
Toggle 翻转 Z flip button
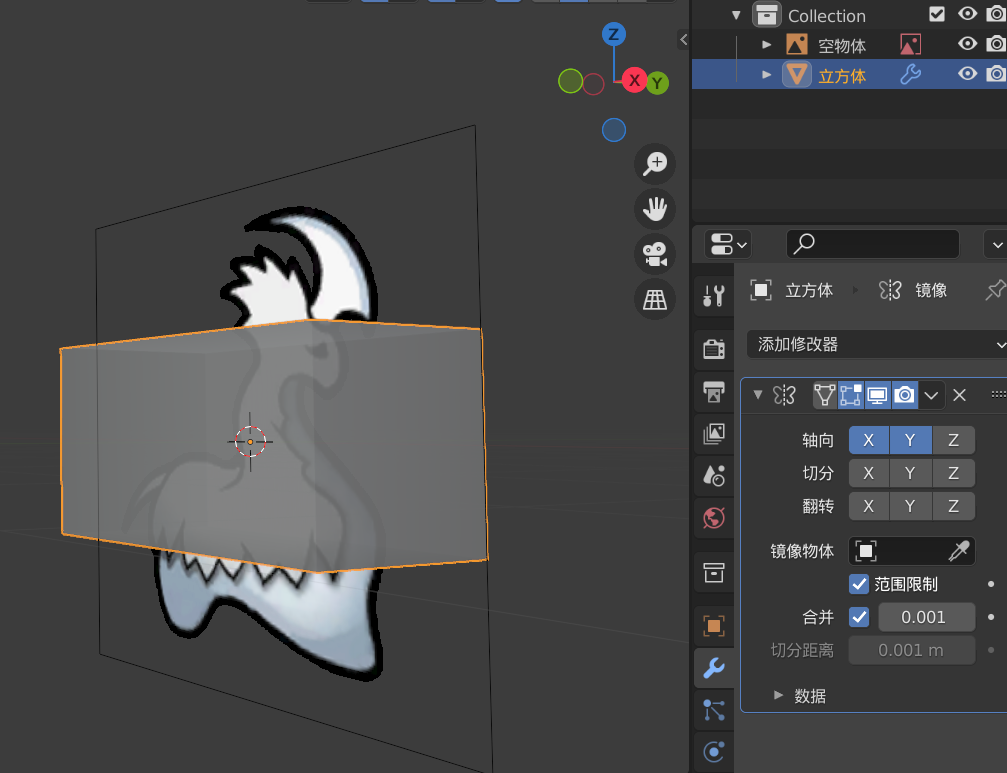(x=954, y=507)
